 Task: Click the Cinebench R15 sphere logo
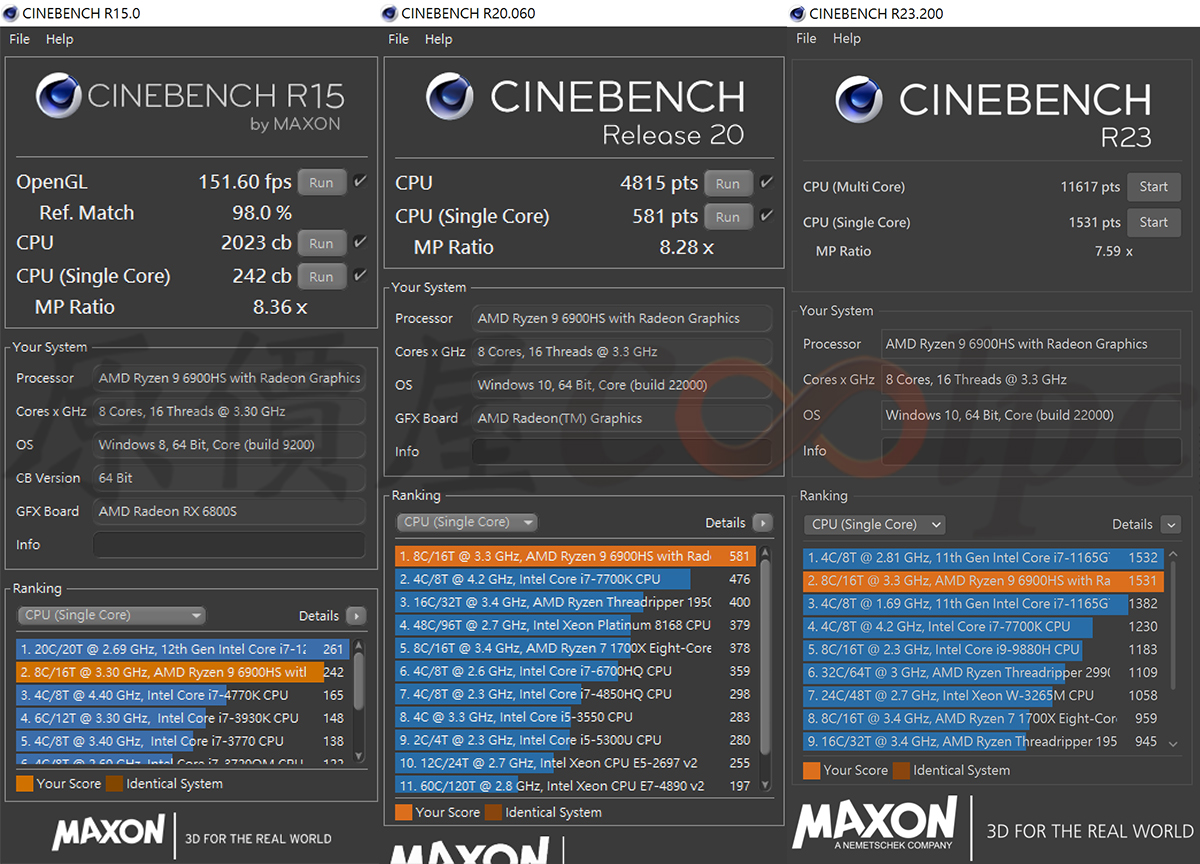point(59,96)
